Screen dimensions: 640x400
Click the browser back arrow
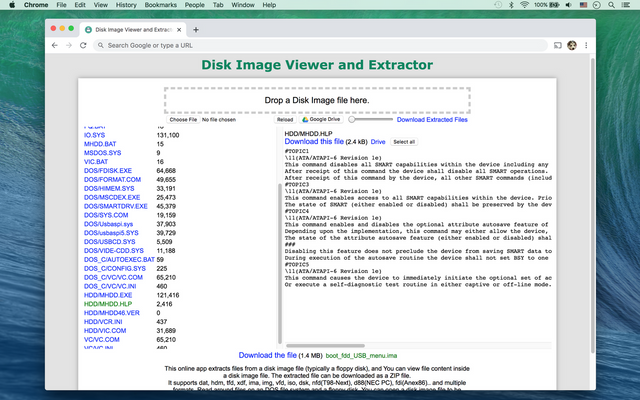tap(55, 45)
